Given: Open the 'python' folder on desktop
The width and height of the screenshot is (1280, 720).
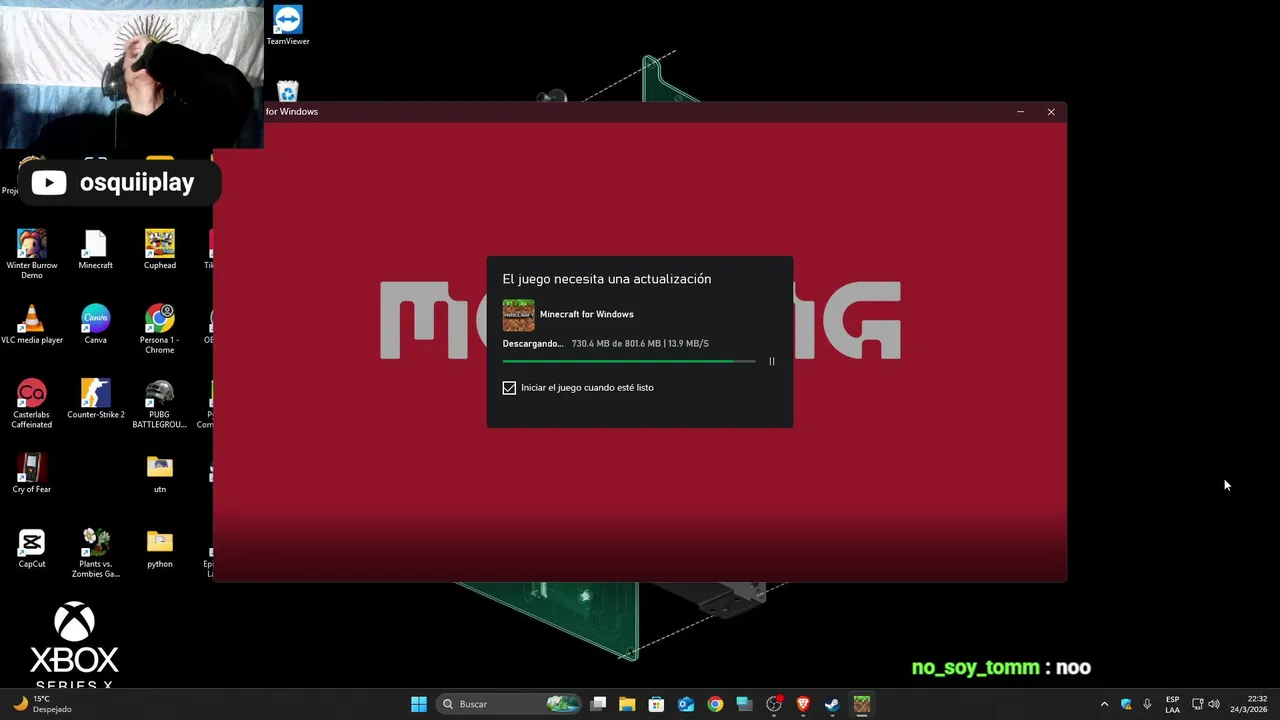Looking at the screenshot, I should point(160,548).
